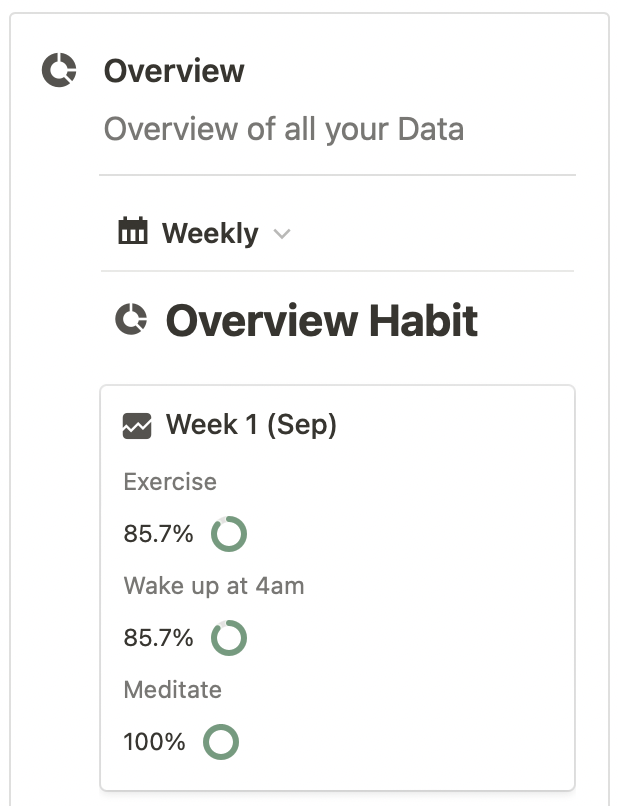Click the Exercise property label

click(x=170, y=482)
